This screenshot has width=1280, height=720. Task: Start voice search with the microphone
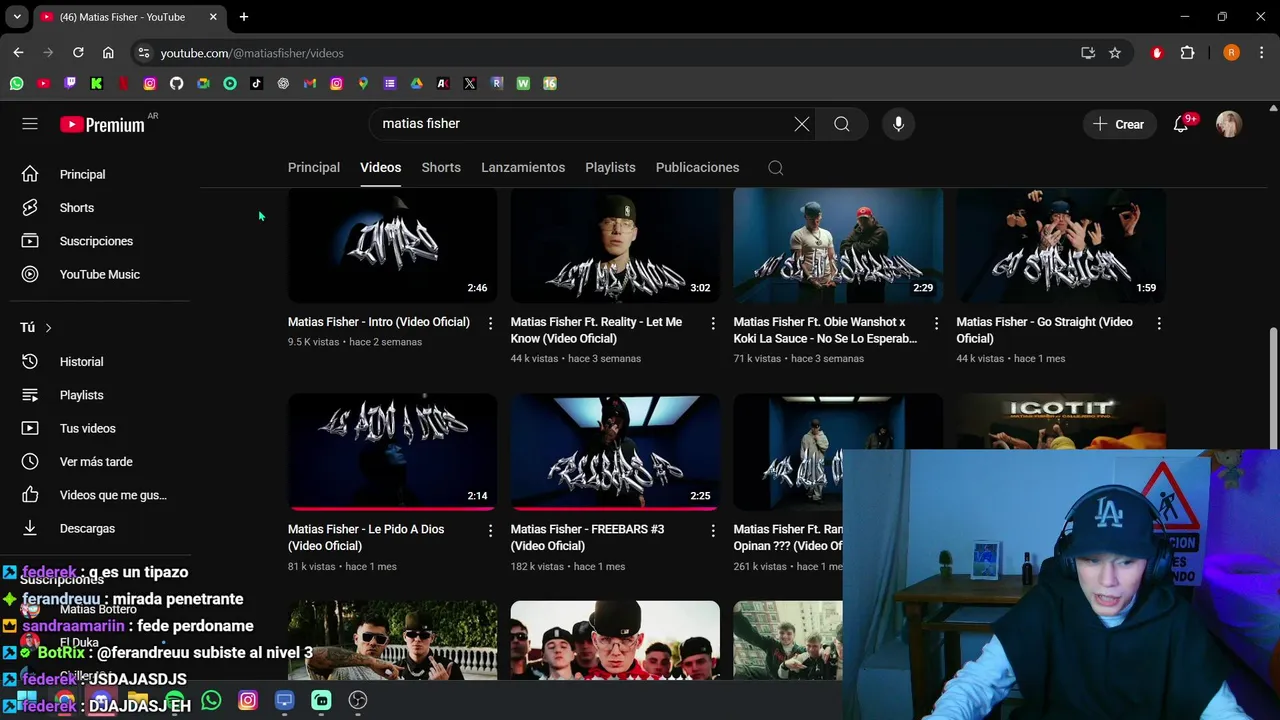(x=898, y=124)
